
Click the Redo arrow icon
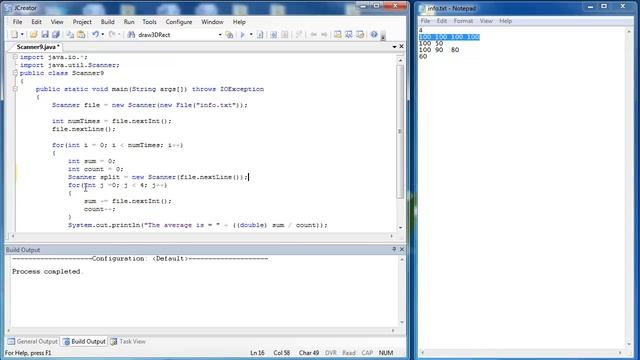[x=112, y=35]
